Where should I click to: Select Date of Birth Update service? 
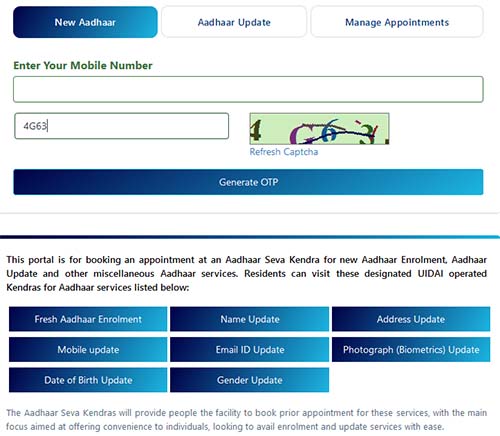point(88,380)
